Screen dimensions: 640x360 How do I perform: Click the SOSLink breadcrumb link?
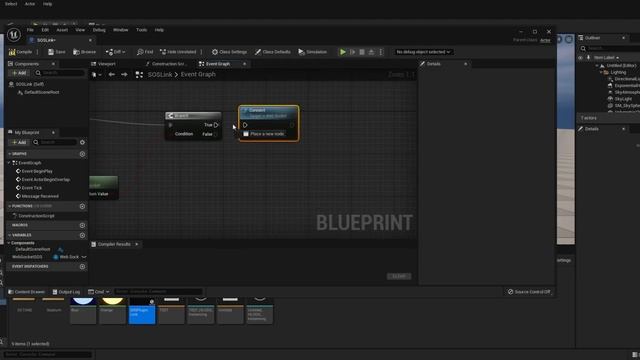[x=160, y=75]
